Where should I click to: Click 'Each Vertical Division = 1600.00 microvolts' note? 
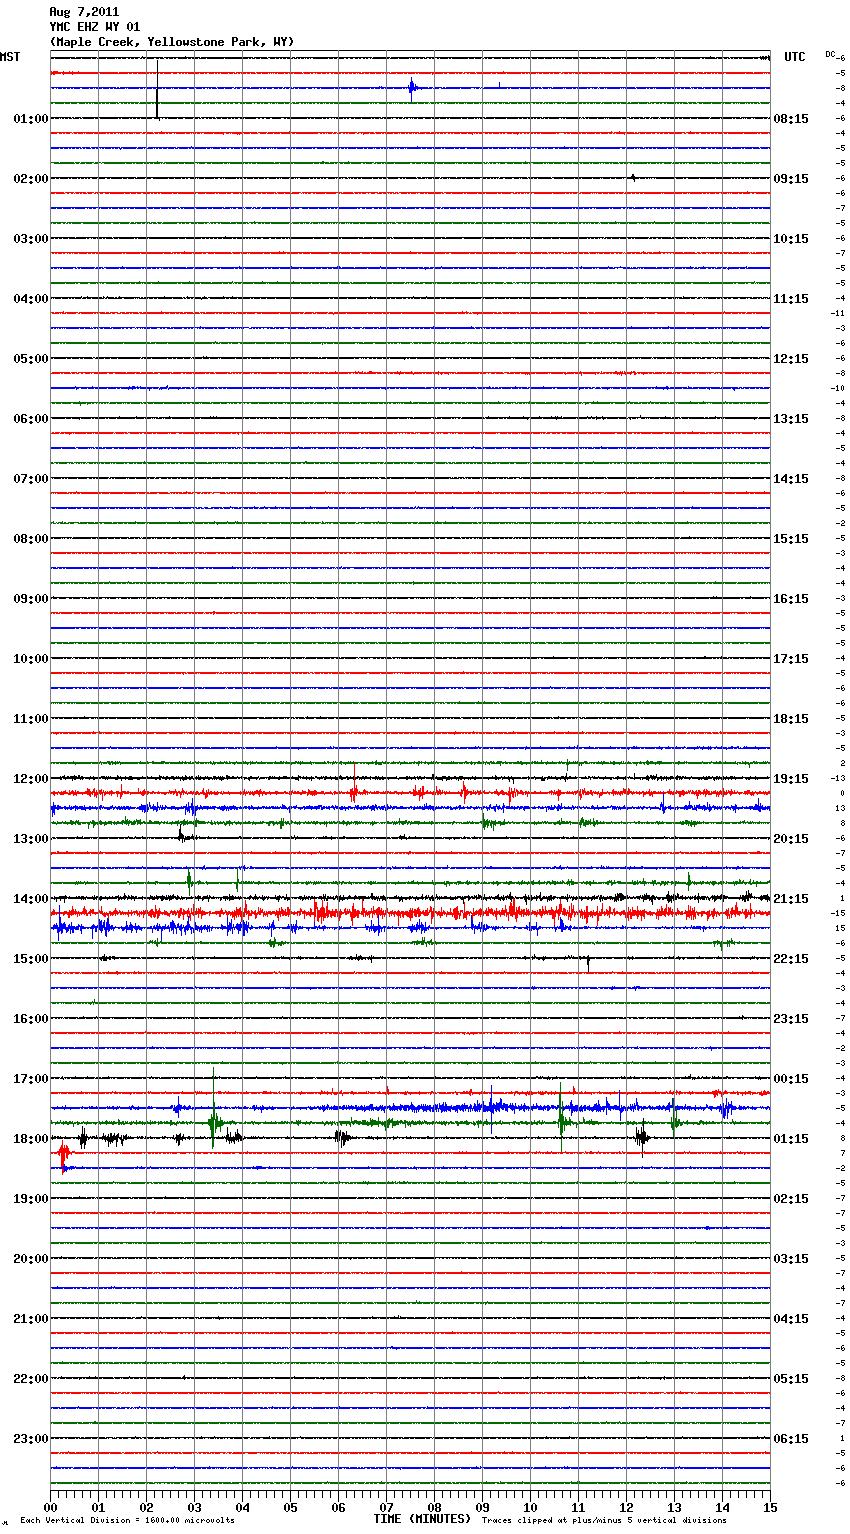(127, 1521)
